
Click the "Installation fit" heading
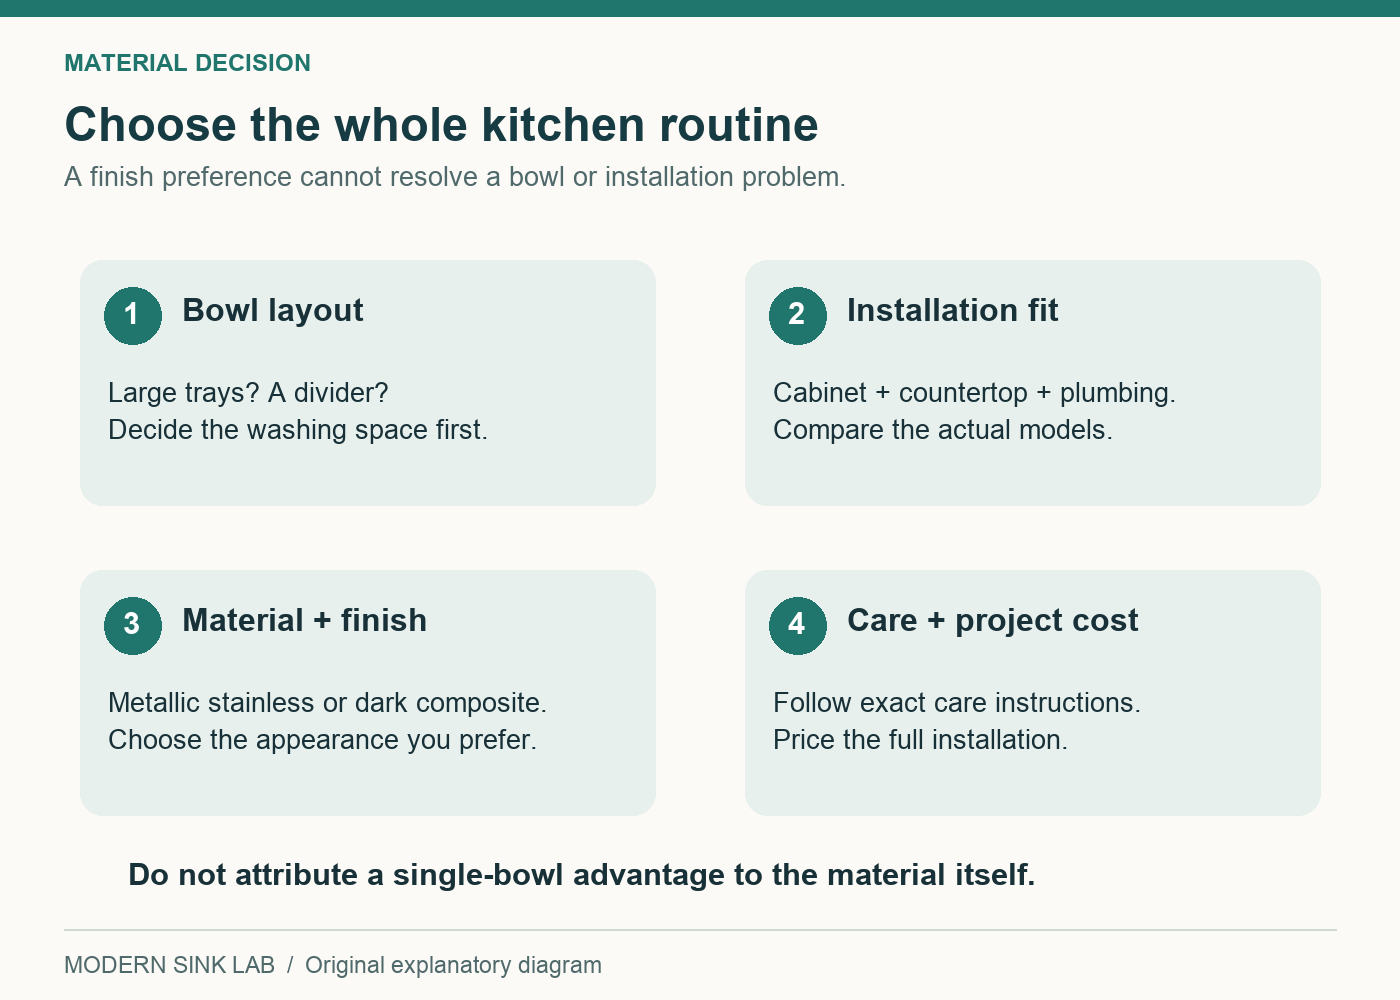click(952, 311)
